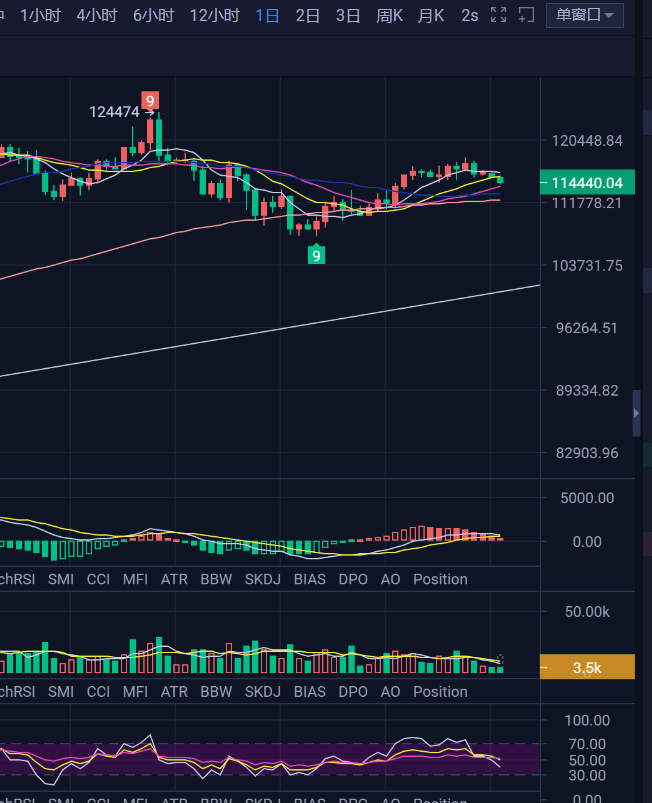Click the 70.00 RSI axis level

(x=587, y=744)
